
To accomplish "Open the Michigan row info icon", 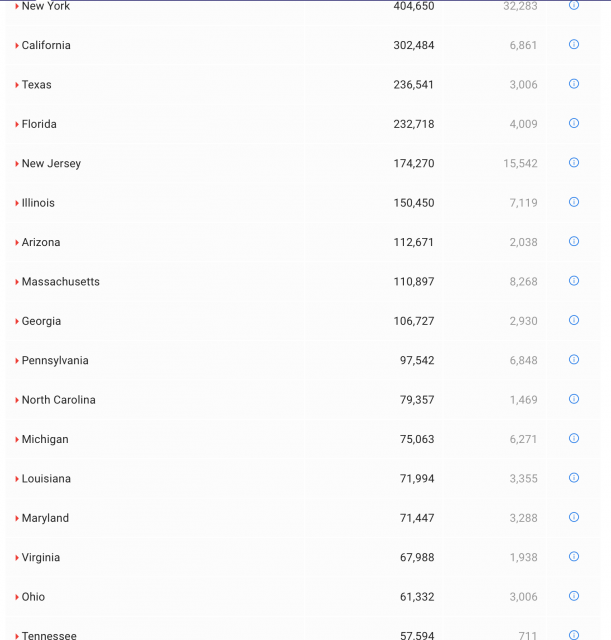I will tap(574, 438).
